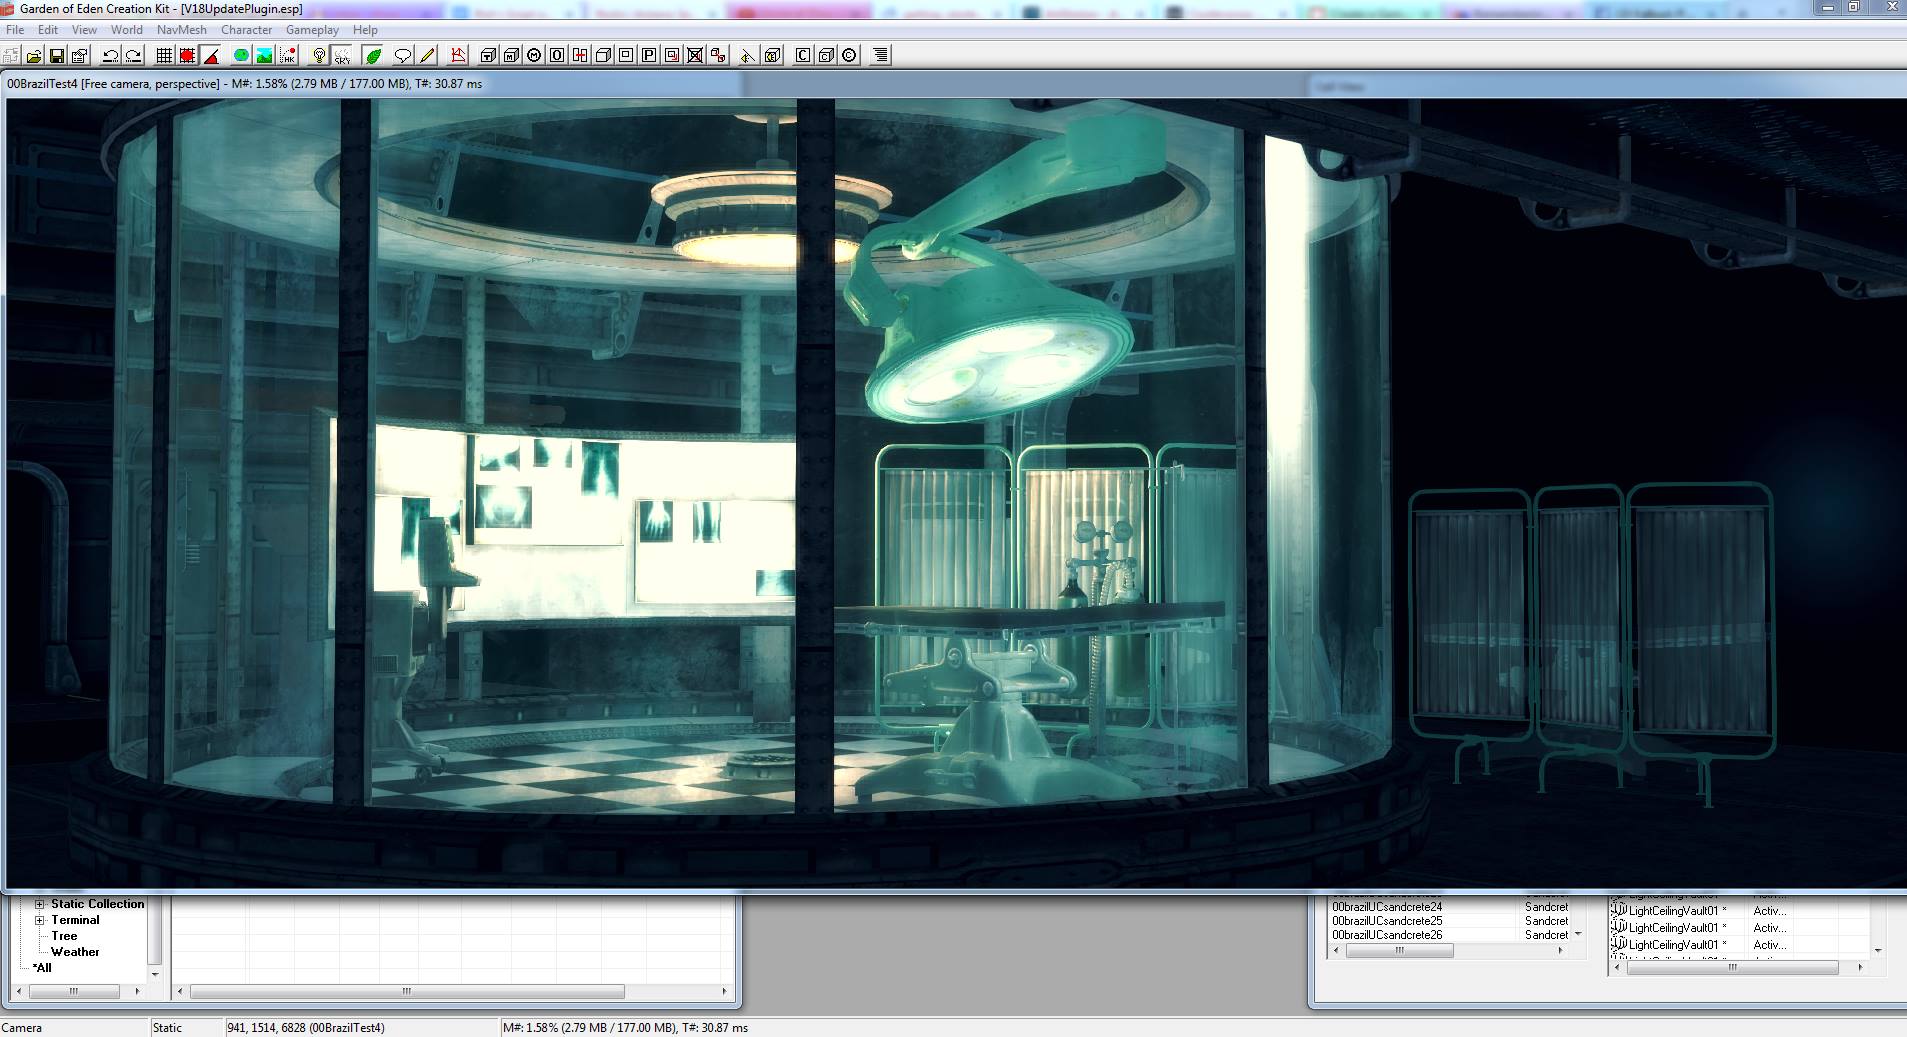
Task: Click the red H-shaped toolbar icon
Action: 580,55
